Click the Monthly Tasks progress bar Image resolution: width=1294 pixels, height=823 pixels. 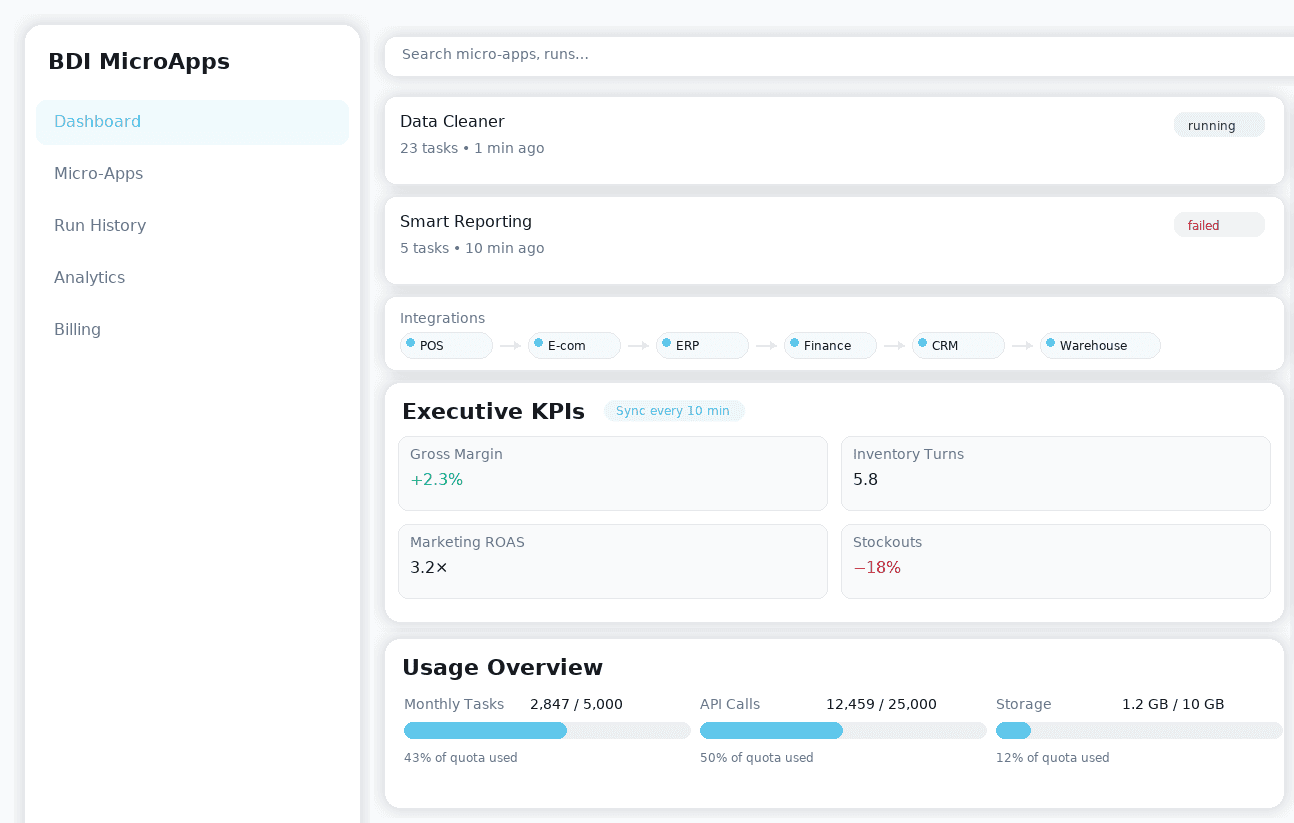point(547,731)
